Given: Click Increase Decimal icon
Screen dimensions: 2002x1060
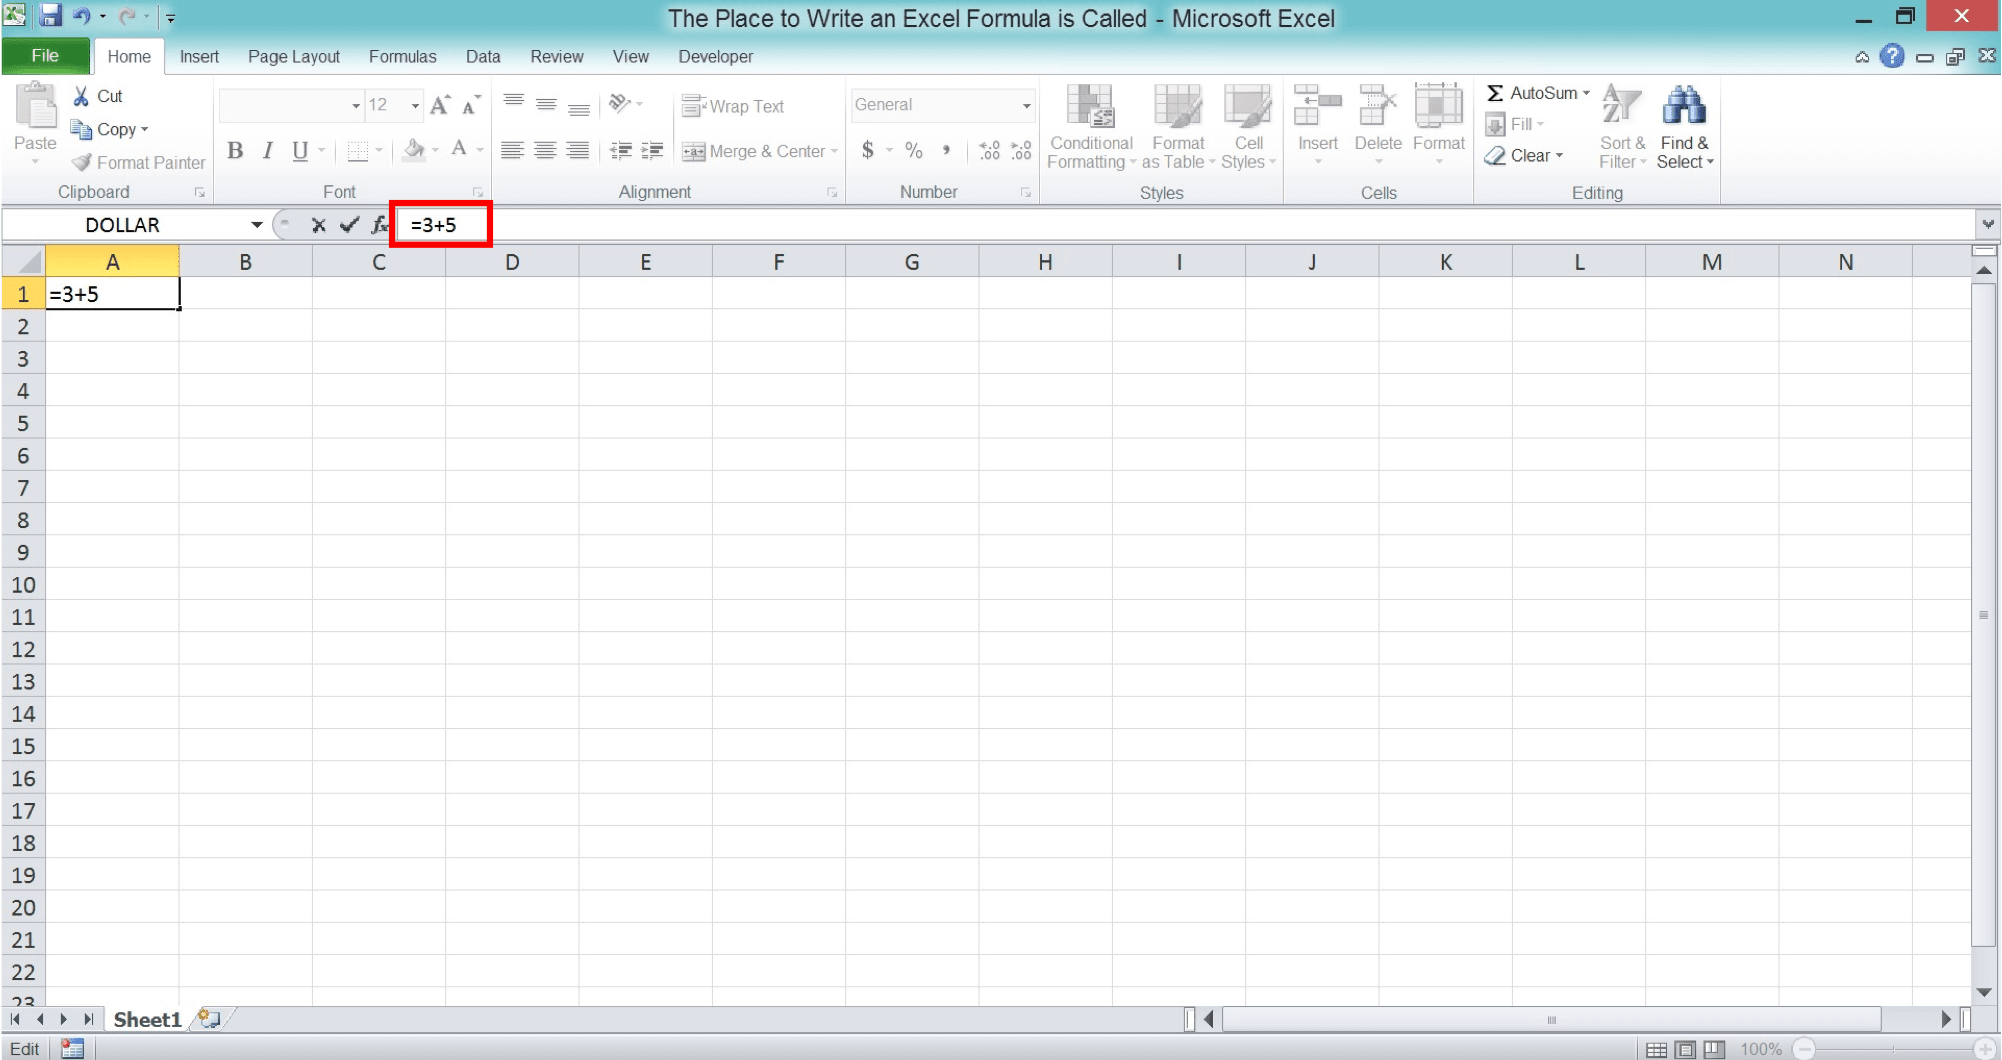Looking at the screenshot, I should [989, 151].
